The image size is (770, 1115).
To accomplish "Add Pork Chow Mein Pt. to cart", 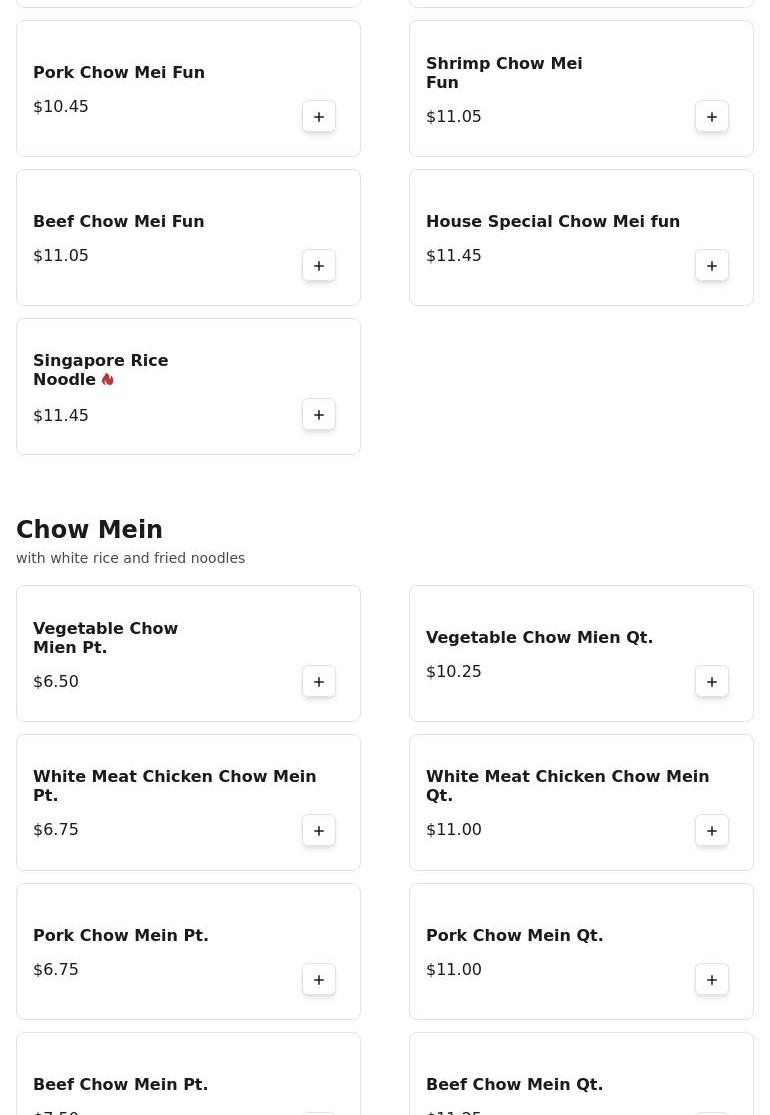I will [x=319, y=980].
